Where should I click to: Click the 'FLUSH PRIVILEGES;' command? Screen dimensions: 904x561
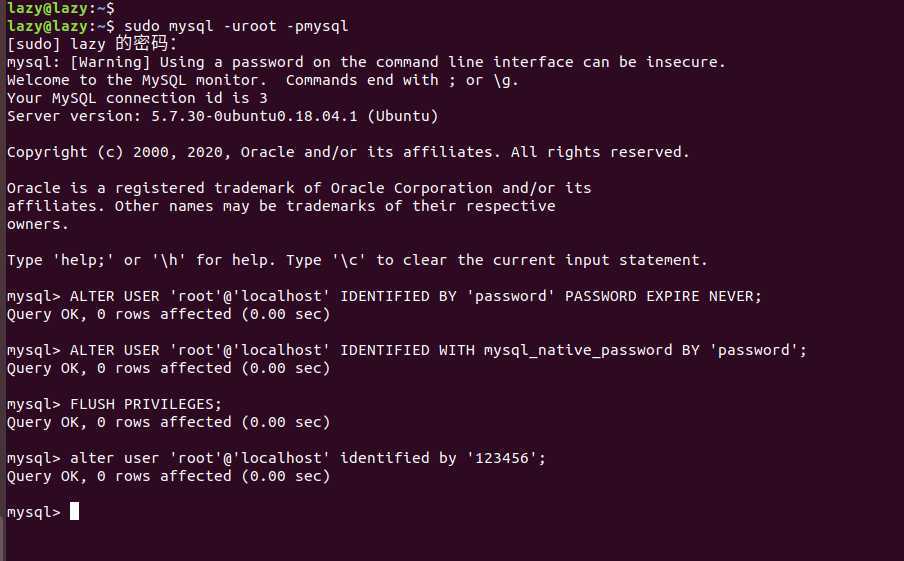click(x=146, y=404)
